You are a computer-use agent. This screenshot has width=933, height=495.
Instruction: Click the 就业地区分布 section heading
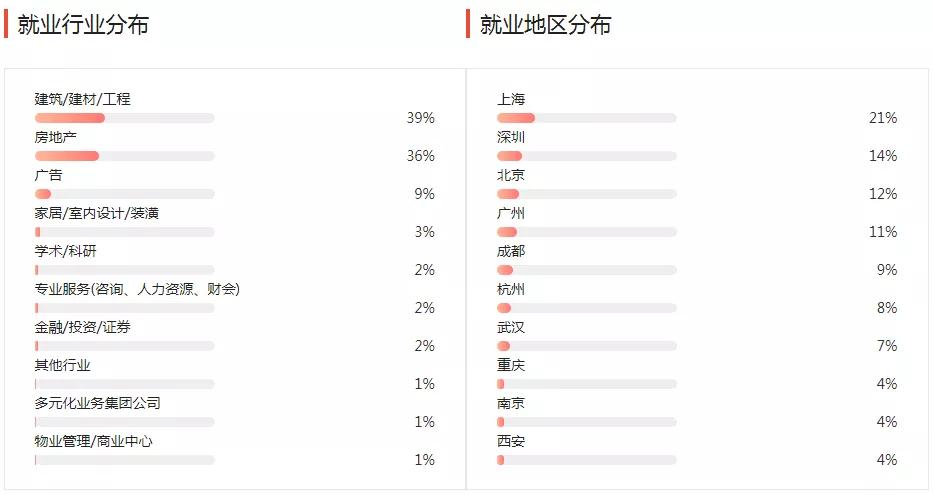coord(545,25)
